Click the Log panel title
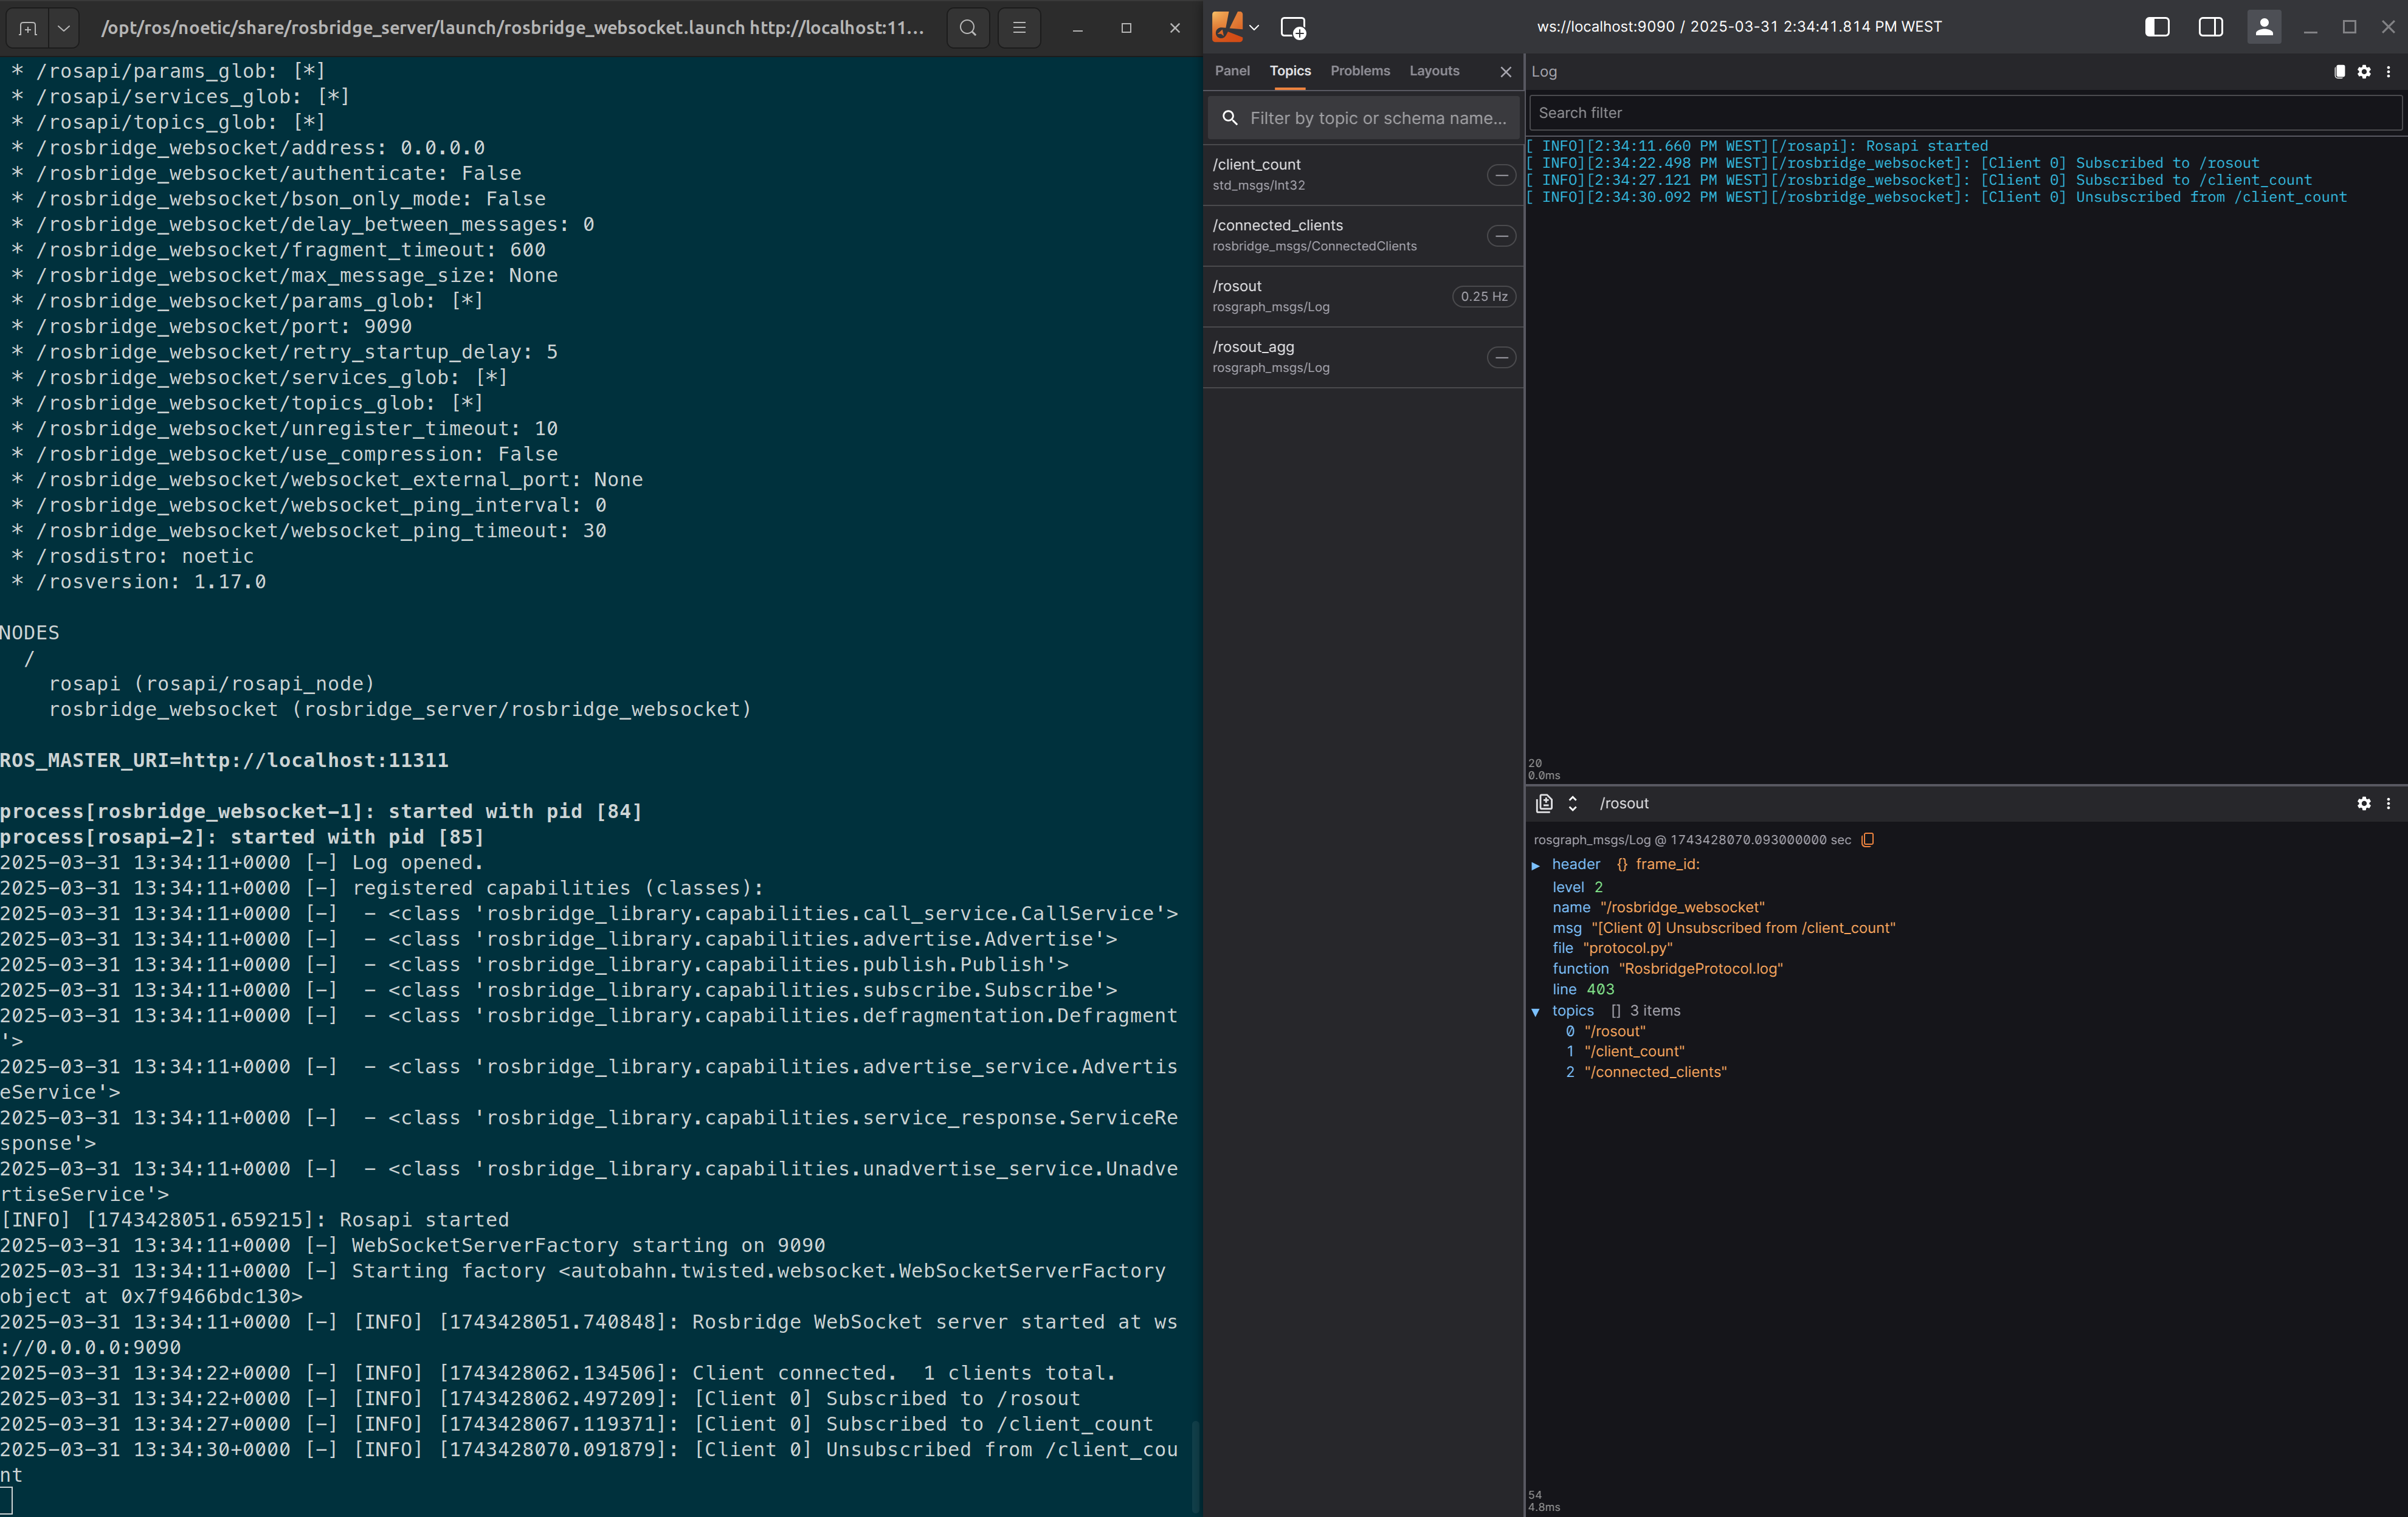 (x=1544, y=72)
